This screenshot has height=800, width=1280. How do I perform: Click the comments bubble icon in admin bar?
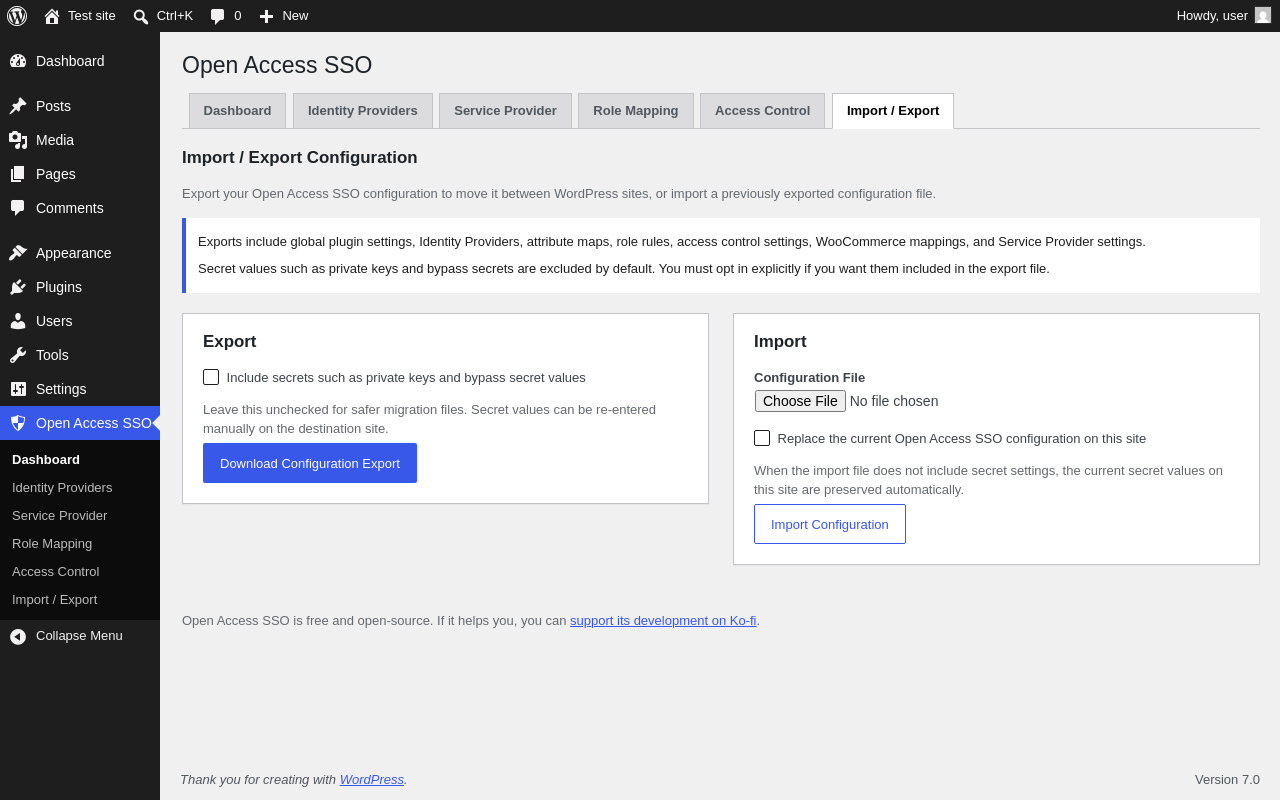point(218,16)
